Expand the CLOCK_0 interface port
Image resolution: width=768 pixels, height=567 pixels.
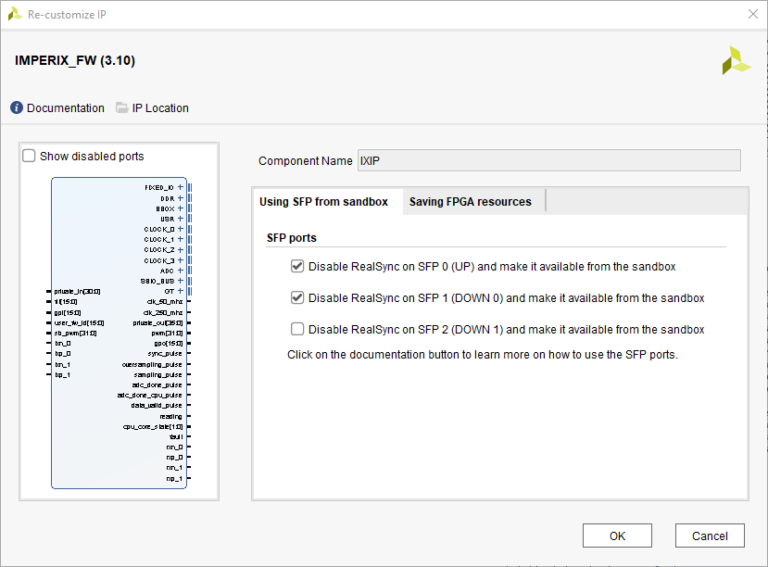click(x=180, y=229)
